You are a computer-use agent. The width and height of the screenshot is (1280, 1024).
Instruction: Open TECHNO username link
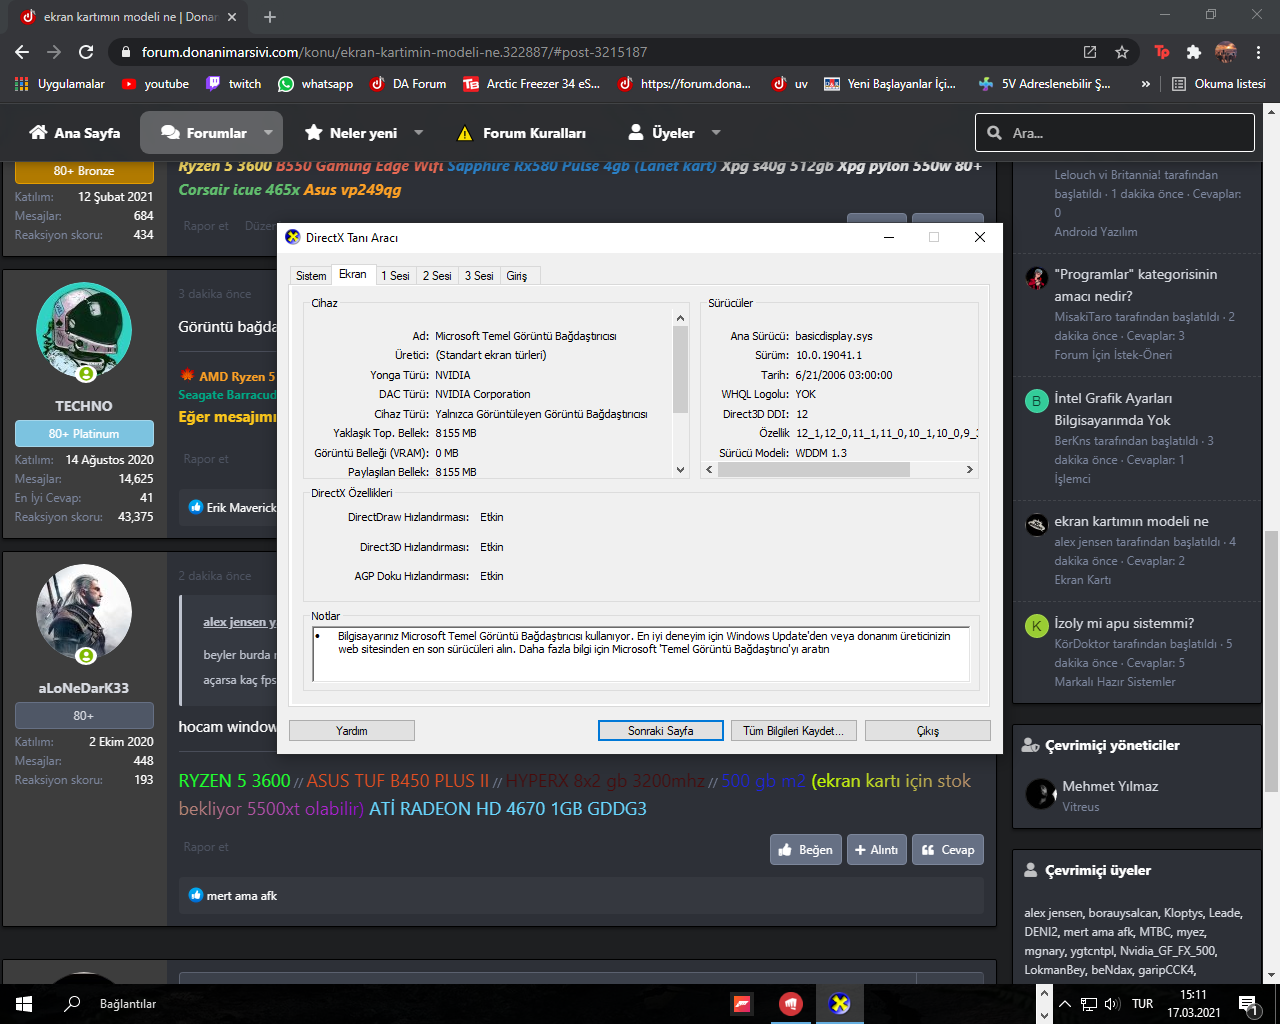(x=84, y=406)
